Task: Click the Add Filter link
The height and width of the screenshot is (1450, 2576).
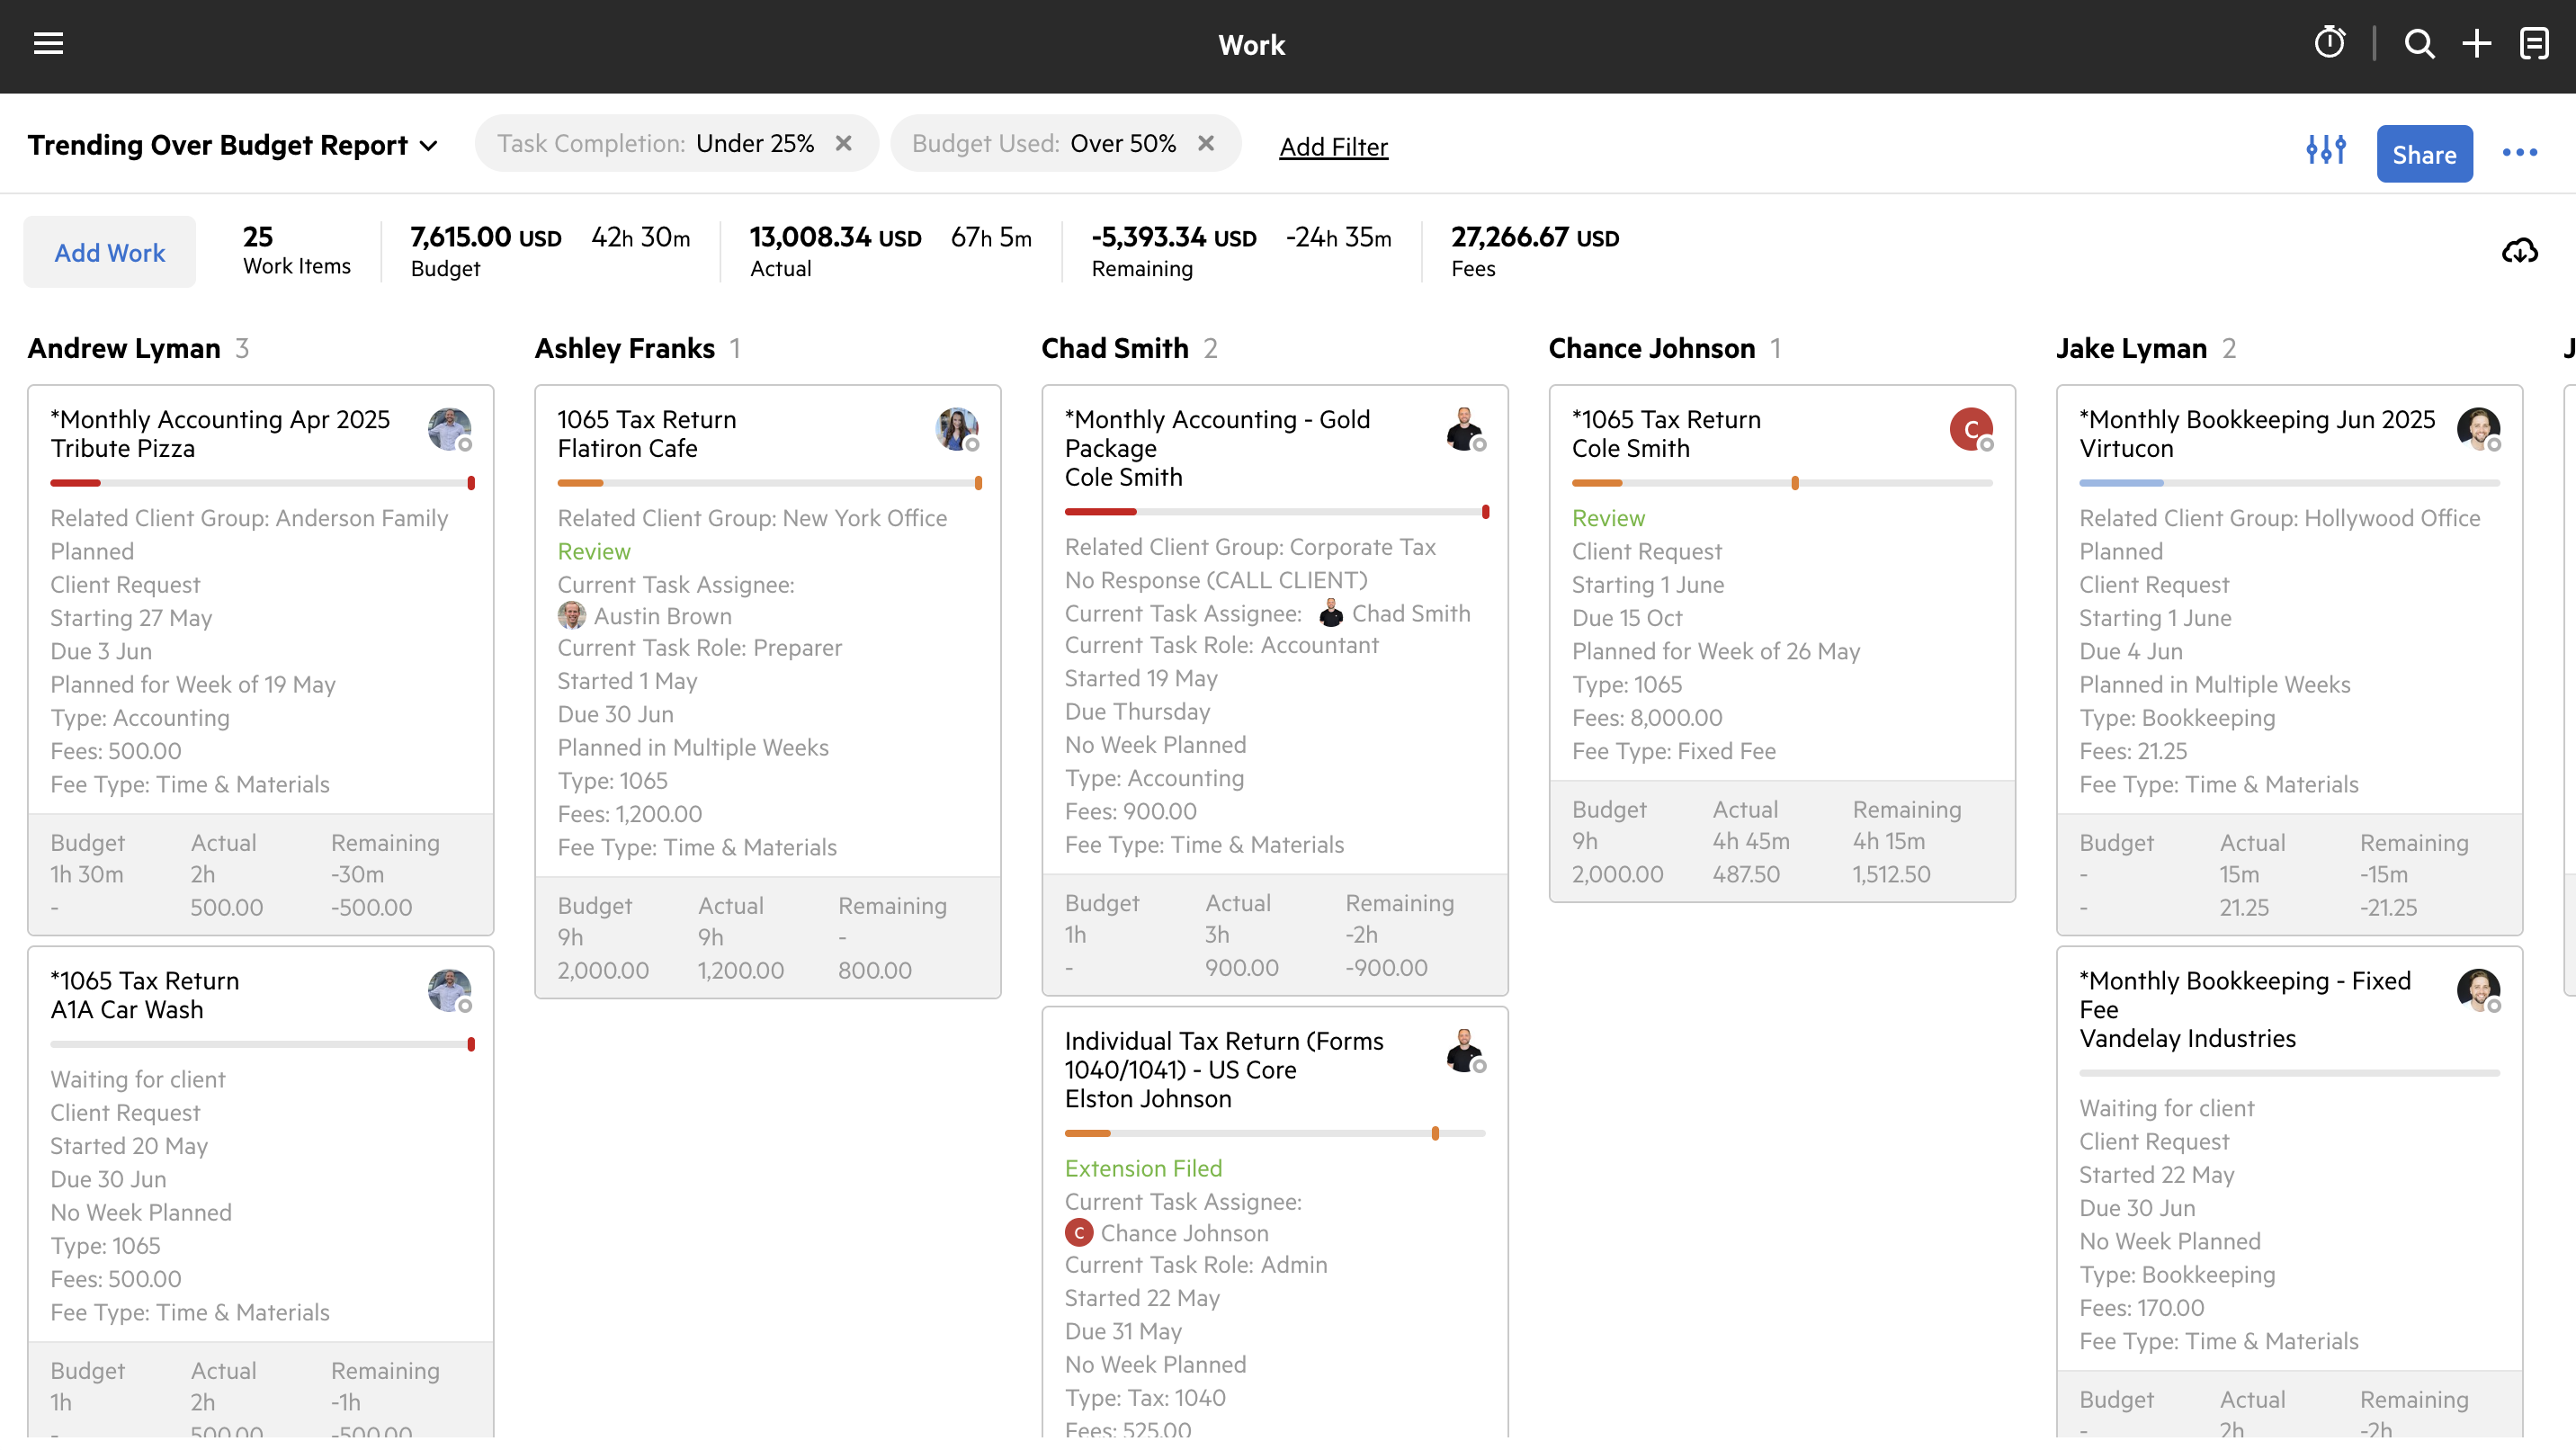Action: 1333,147
